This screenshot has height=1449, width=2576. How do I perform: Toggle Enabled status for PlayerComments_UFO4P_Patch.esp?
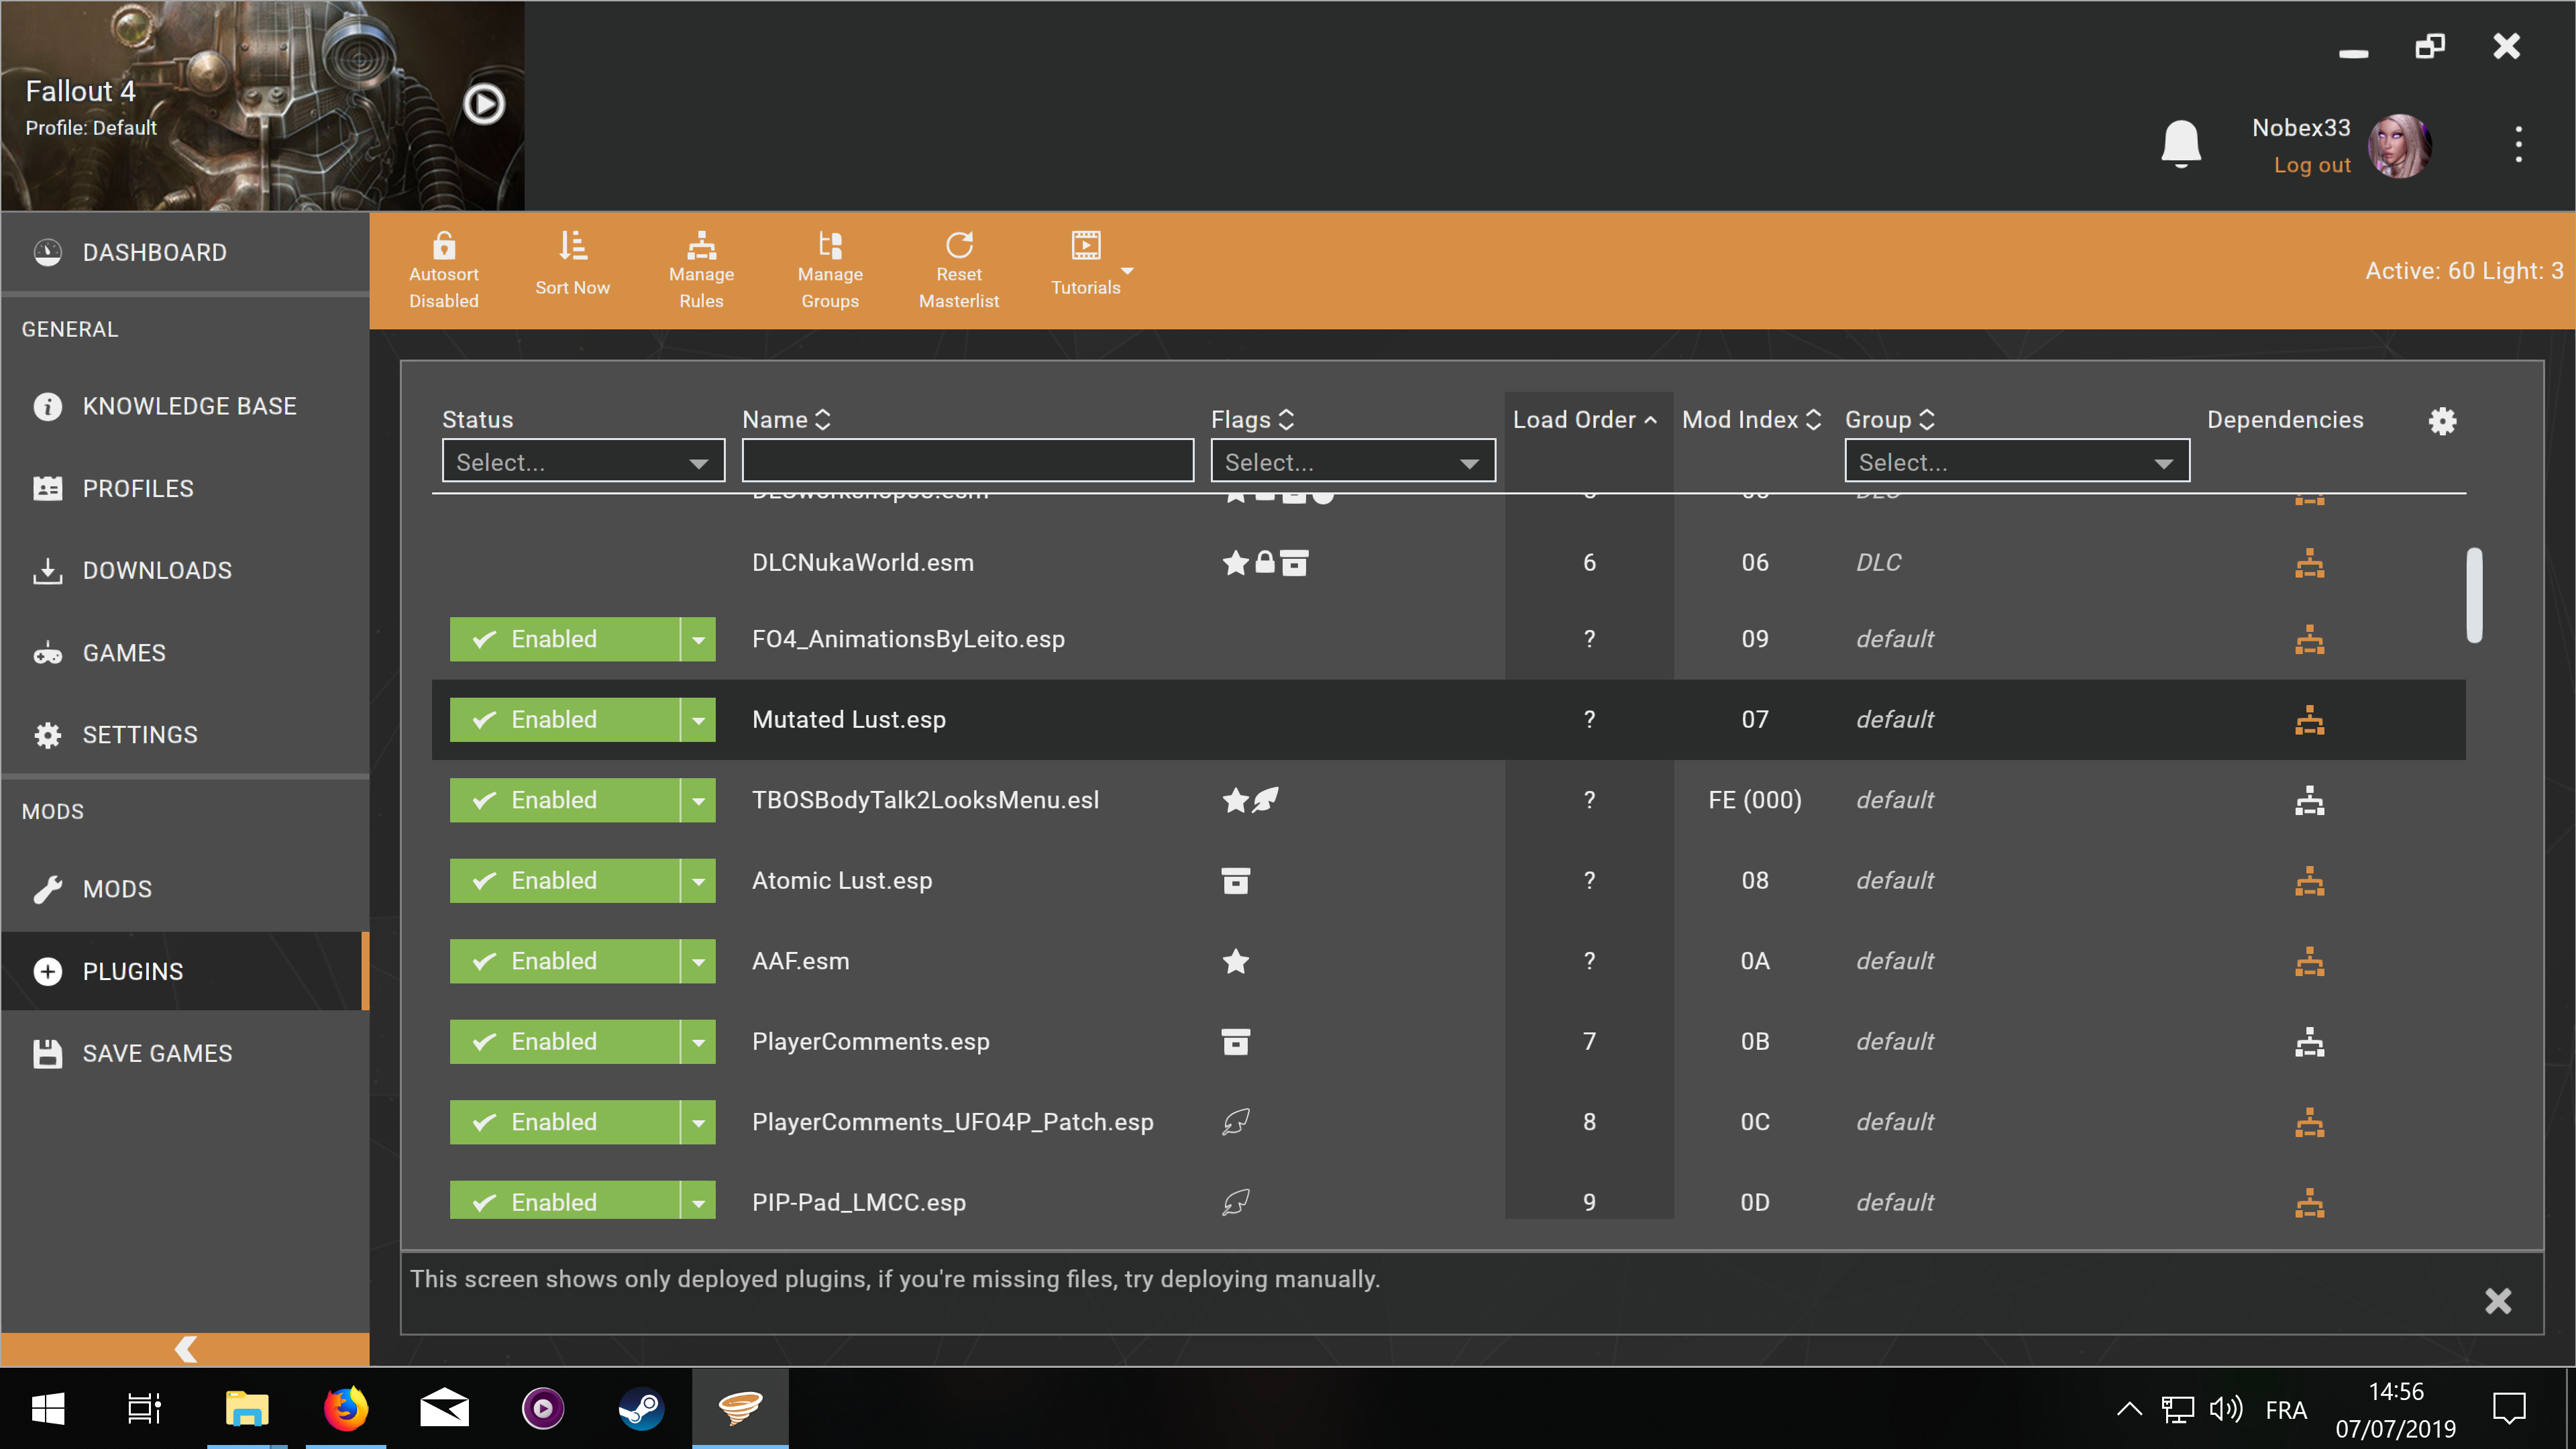click(x=564, y=1122)
